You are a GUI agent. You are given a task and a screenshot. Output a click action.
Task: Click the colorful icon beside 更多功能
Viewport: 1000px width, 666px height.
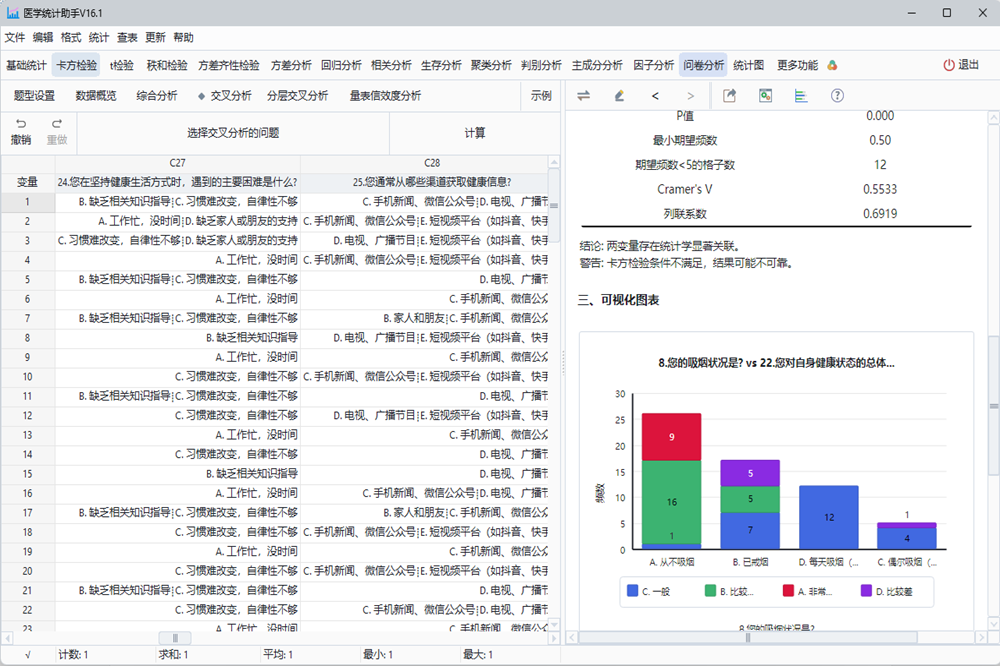tap(831, 65)
